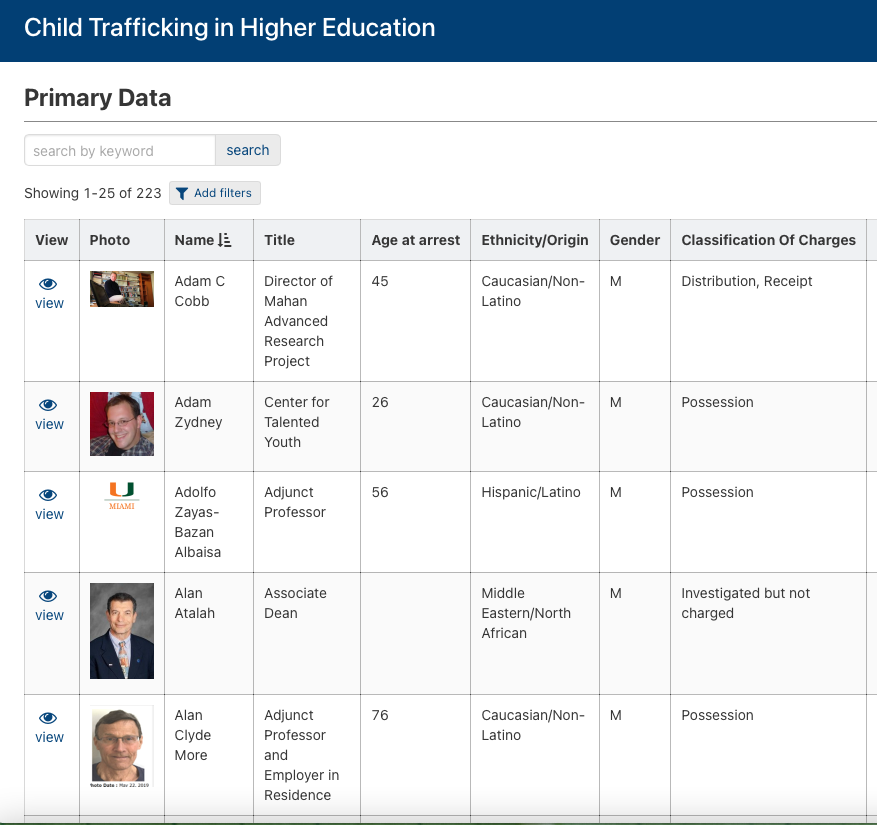This screenshot has height=825, width=877.
Task: Open the photo thumbnail in Alan Atalah row
Action: point(122,631)
